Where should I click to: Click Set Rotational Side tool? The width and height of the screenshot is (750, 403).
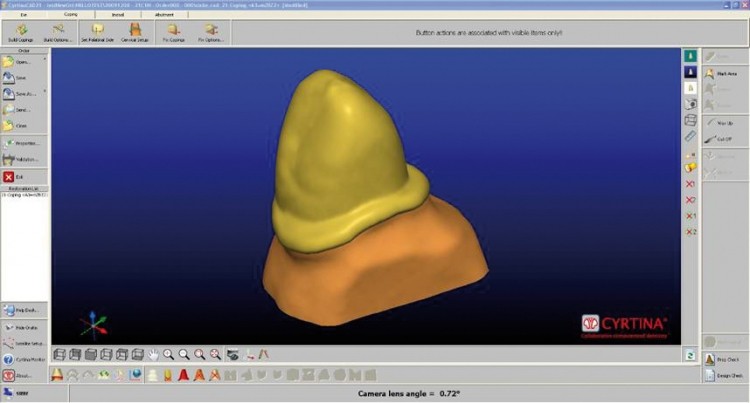tap(98, 33)
